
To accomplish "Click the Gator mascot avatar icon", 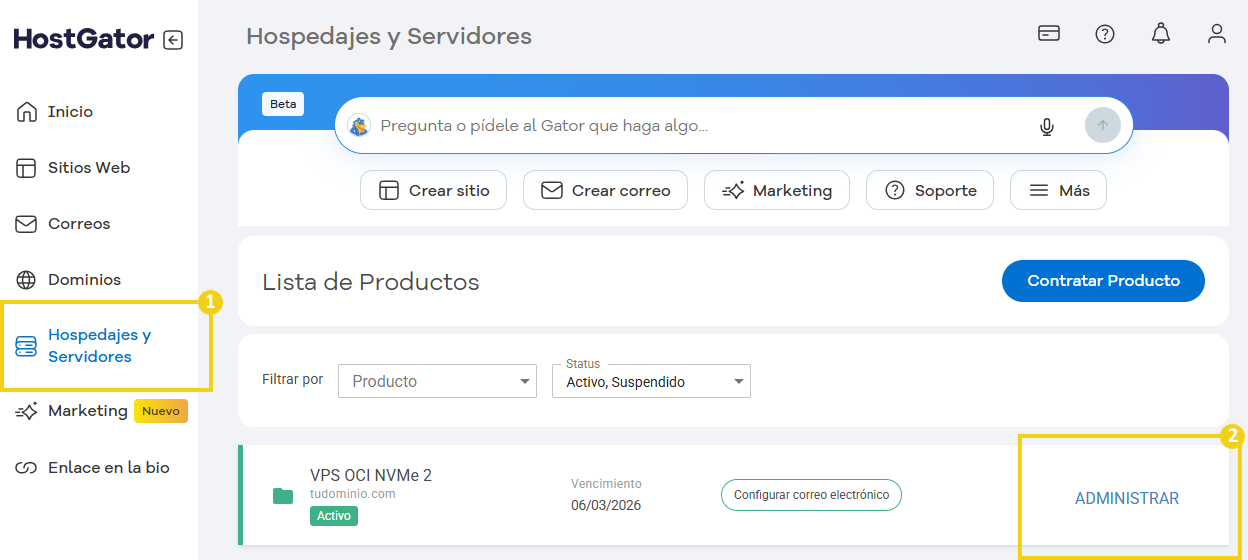I will (359, 126).
